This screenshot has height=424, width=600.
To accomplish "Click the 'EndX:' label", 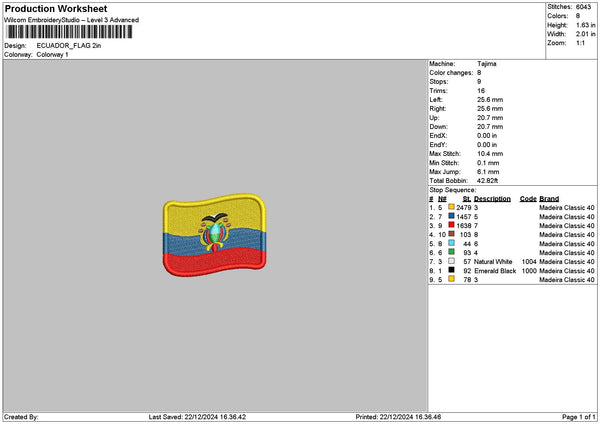I will 438,136.
